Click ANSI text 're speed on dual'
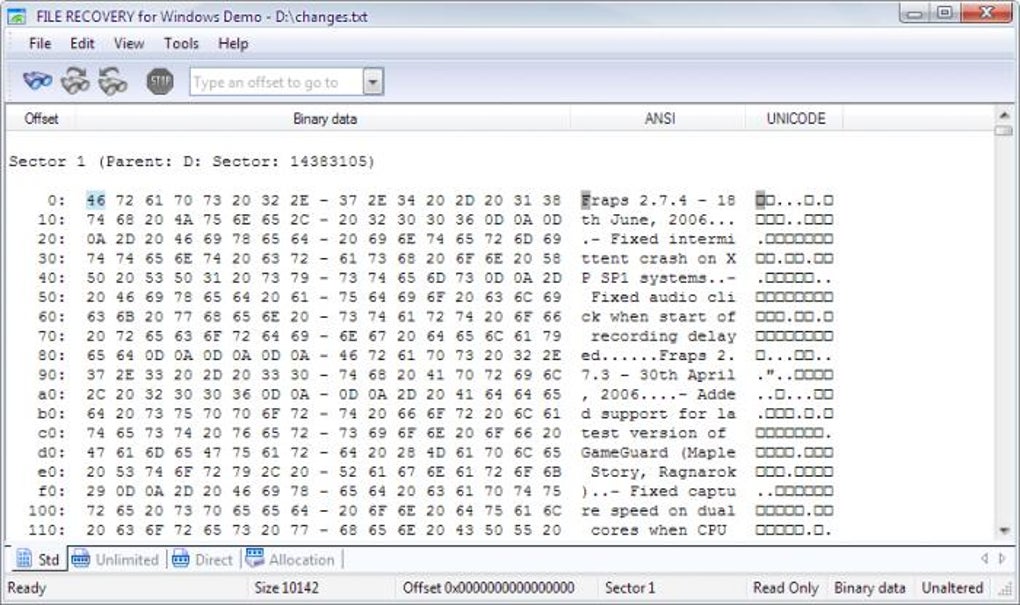 [658, 511]
